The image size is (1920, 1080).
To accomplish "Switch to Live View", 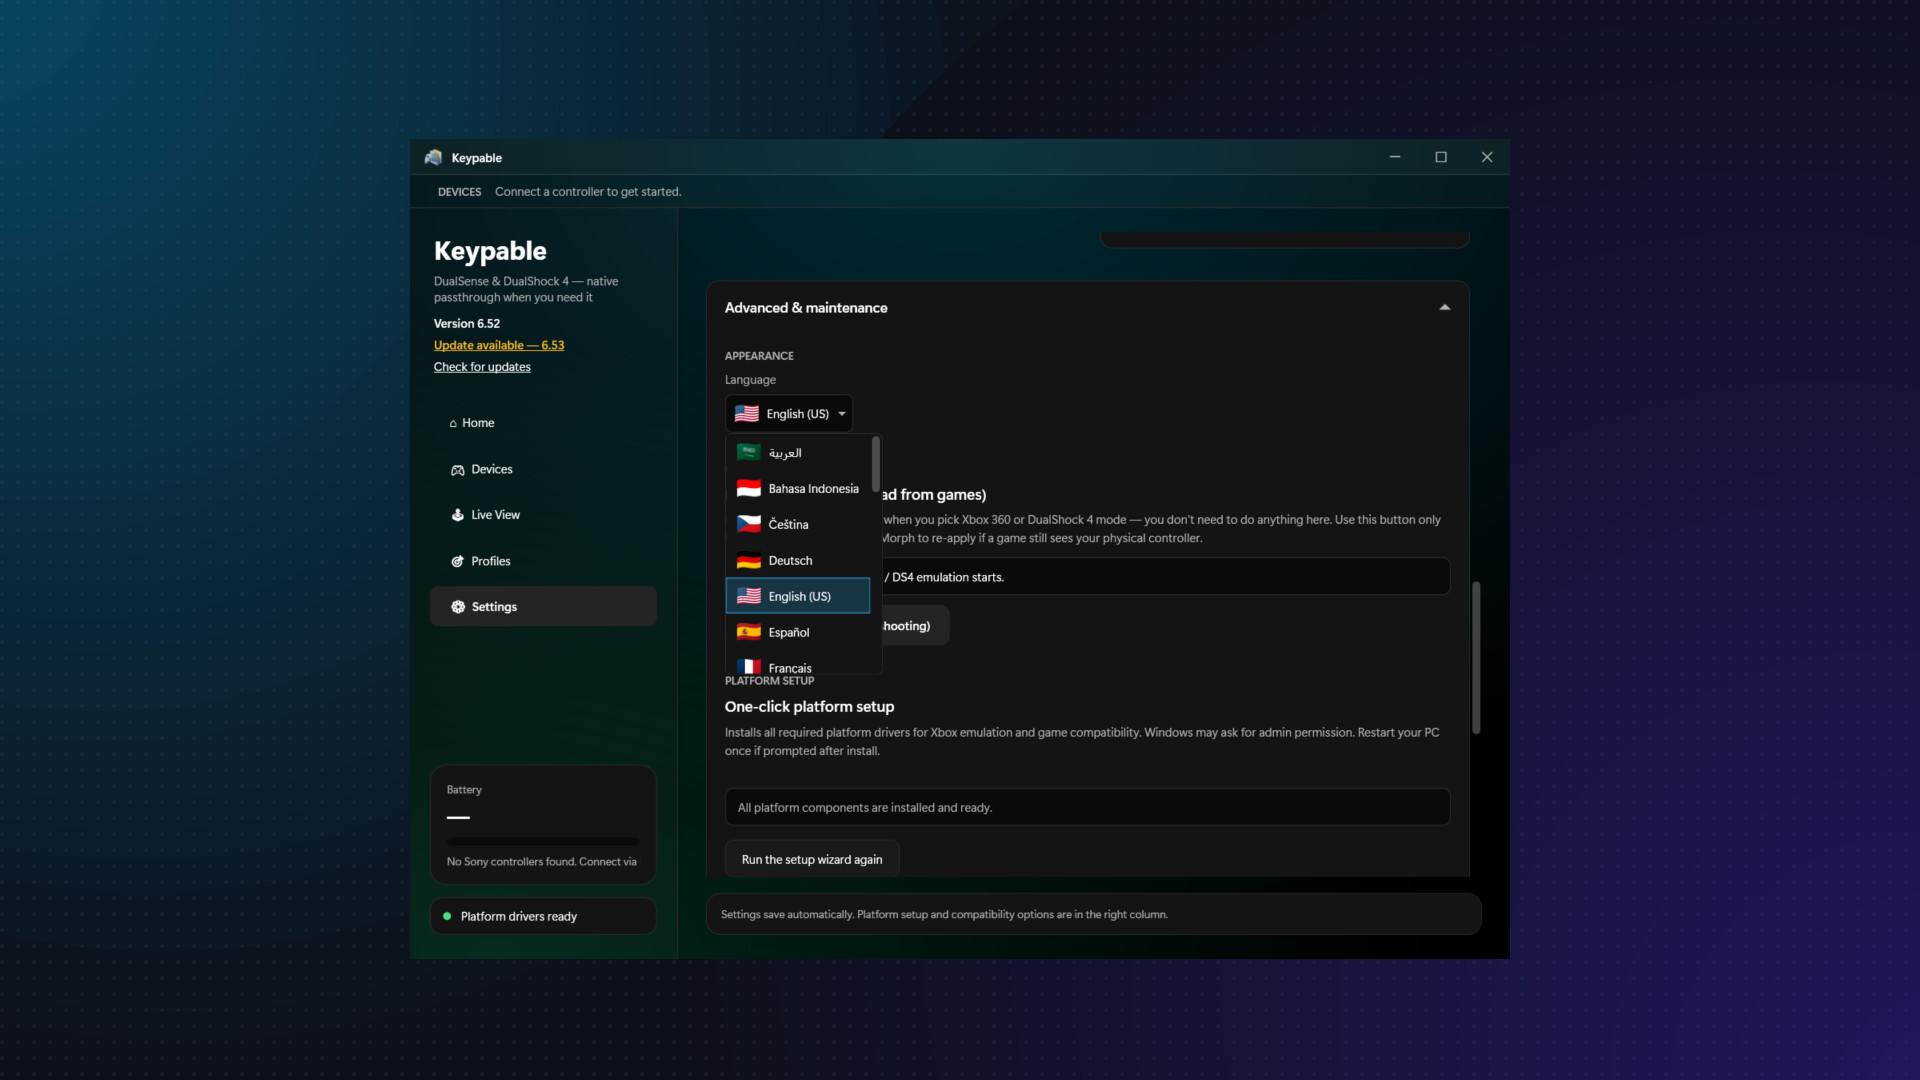I will pos(543,515).
